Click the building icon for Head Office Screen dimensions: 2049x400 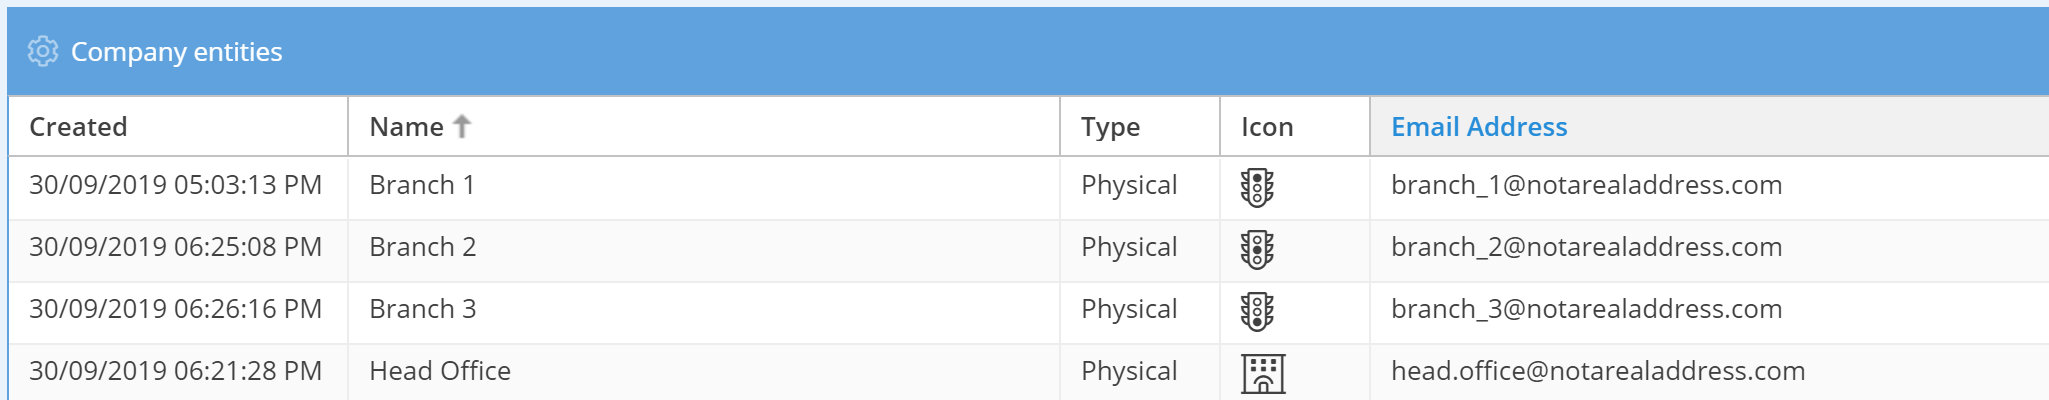point(1263,373)
